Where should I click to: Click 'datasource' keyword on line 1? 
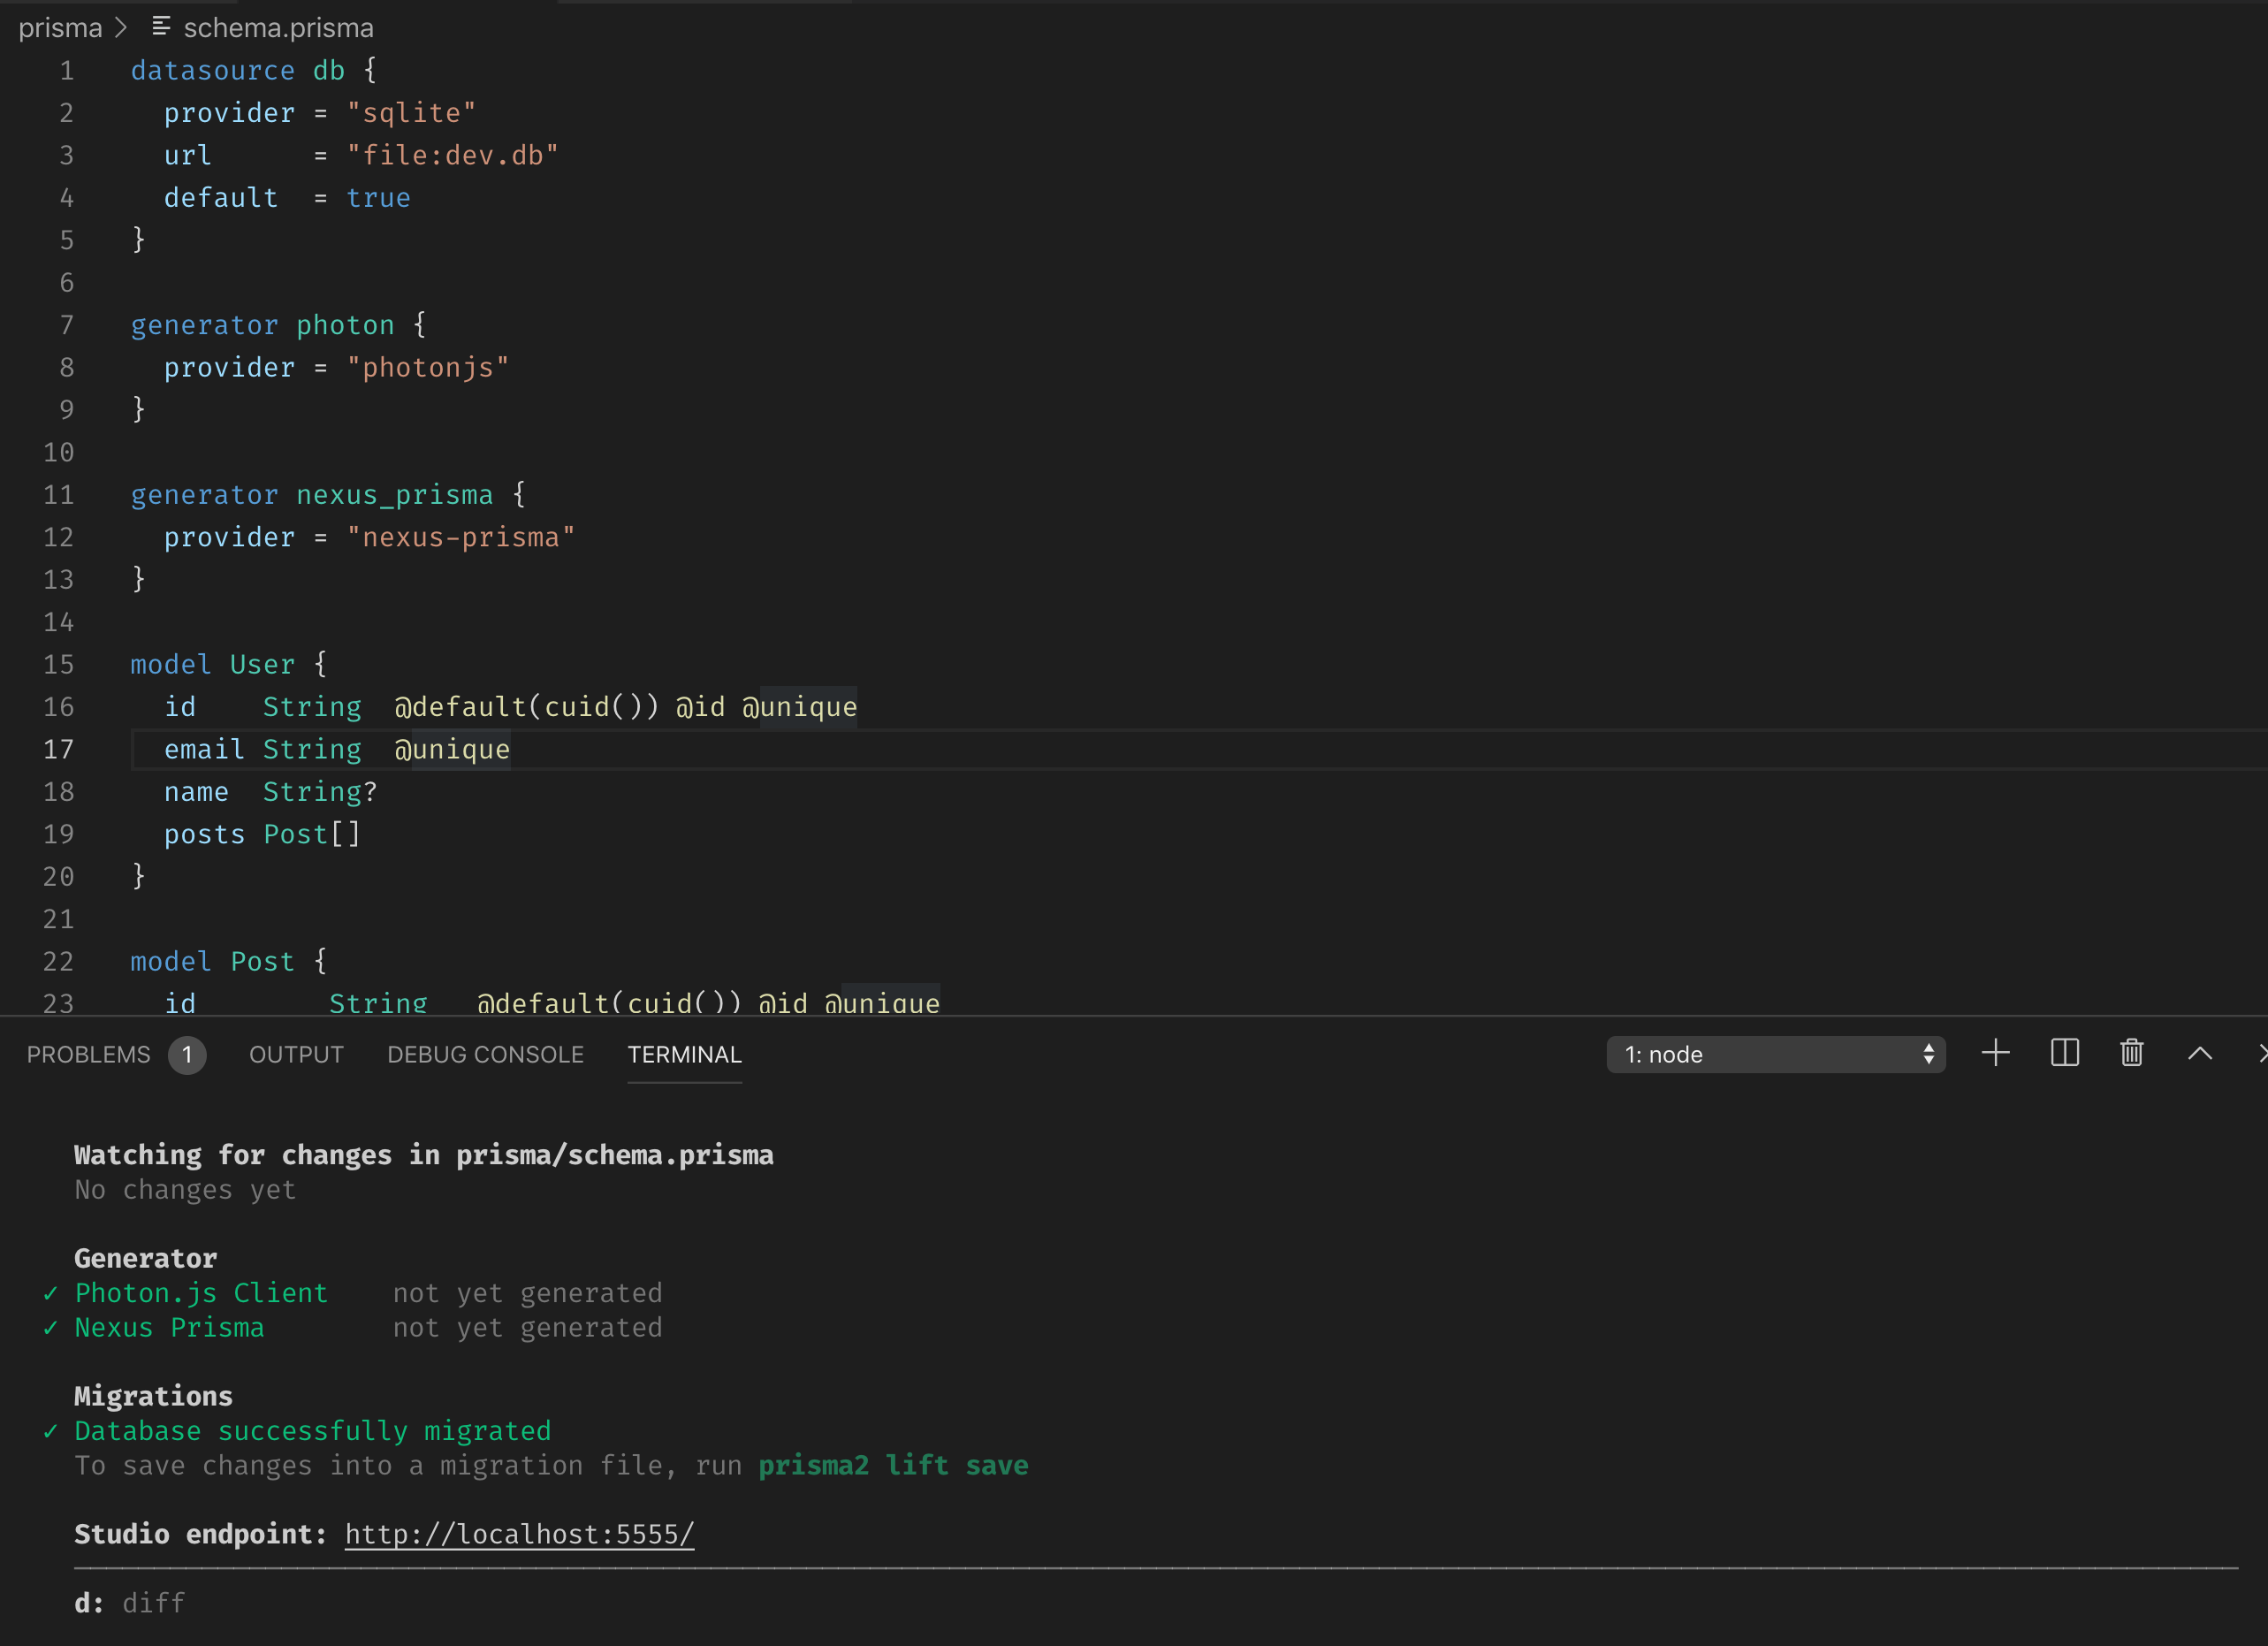point(212,70)
